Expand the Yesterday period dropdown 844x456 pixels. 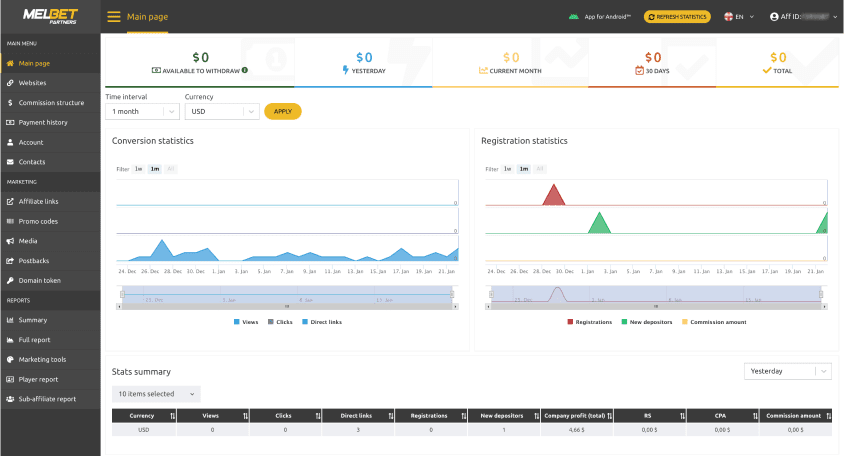(x=787, y=371)
